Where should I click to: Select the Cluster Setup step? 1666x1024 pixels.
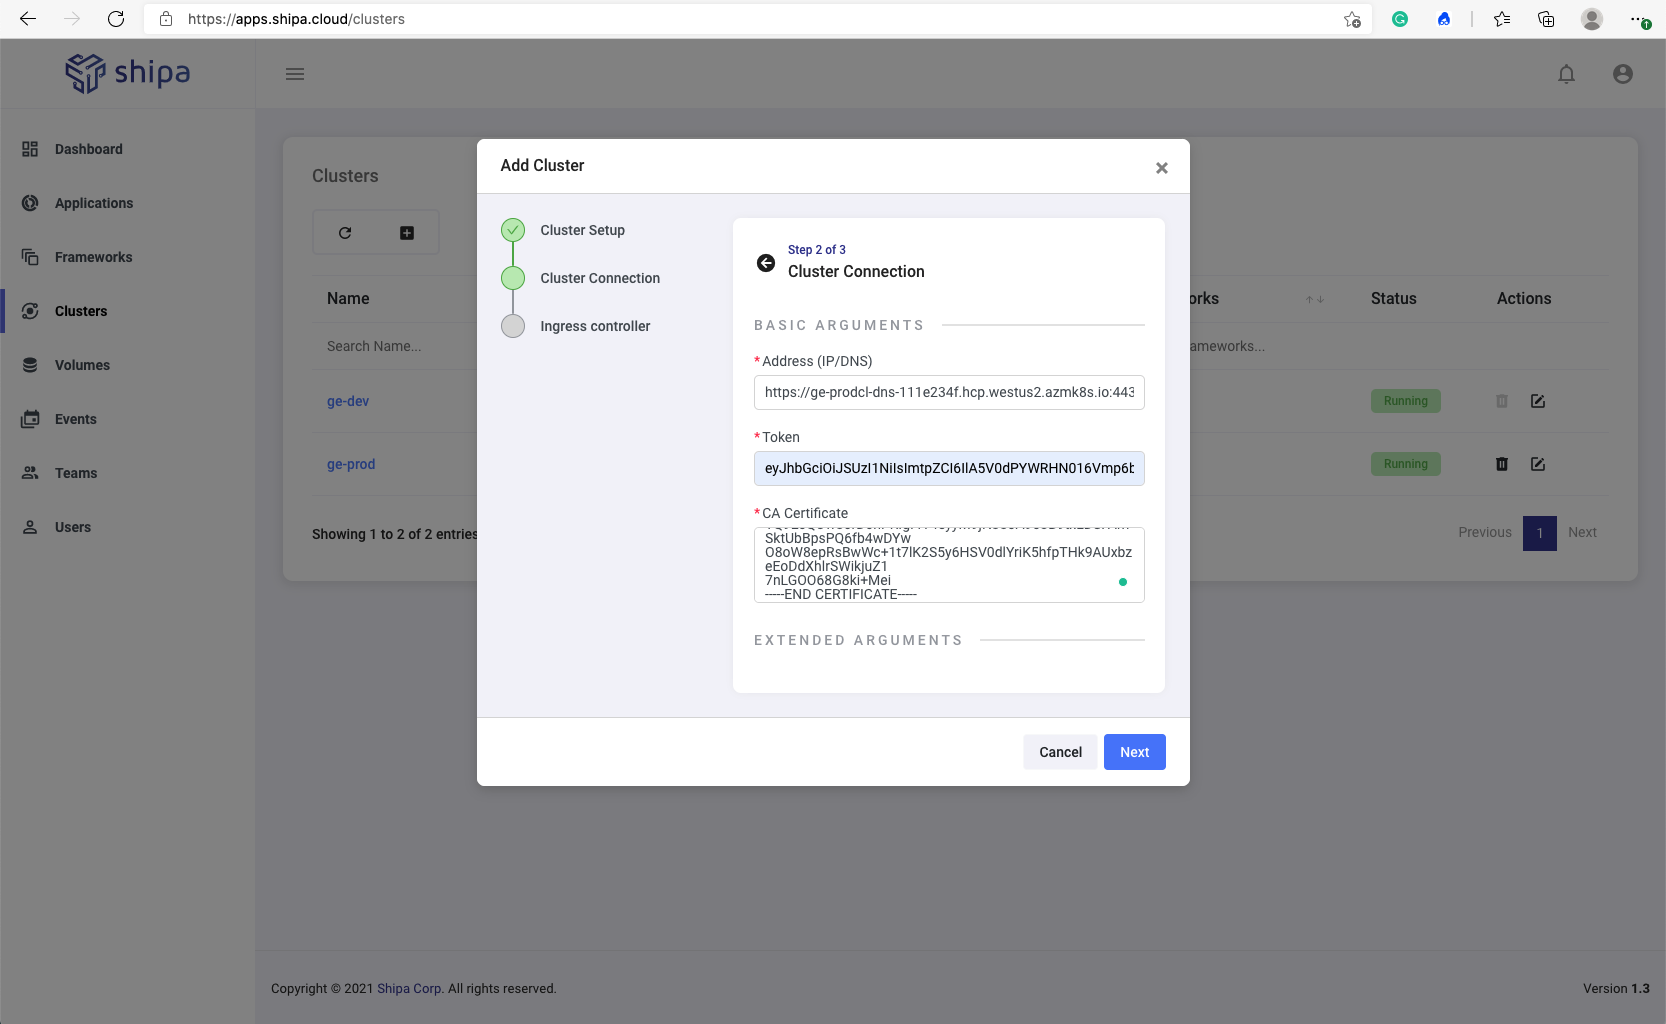[582, 230]
